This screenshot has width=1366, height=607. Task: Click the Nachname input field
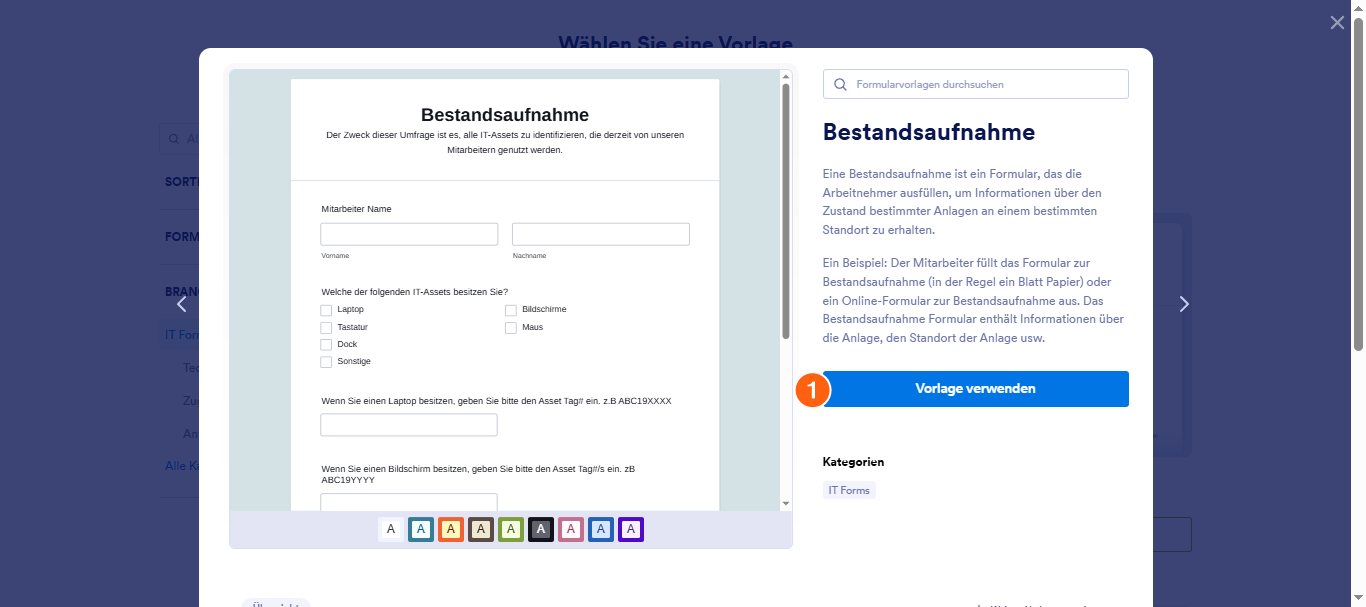click(x=601, y=234)
